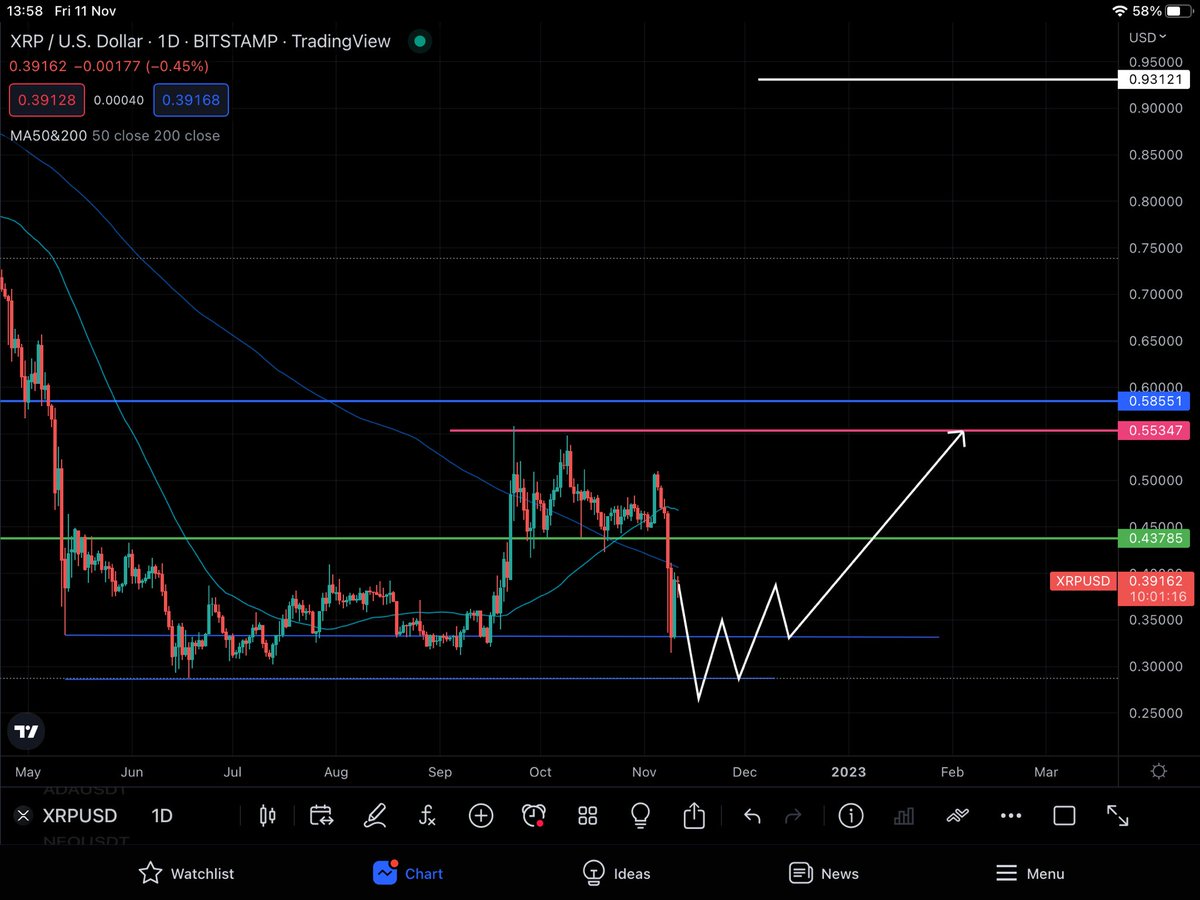Enter fullscreen with the expand arrows icon
This screenshot has width=1200, height=900.
pyautogui.click(x=1117, y=816)
